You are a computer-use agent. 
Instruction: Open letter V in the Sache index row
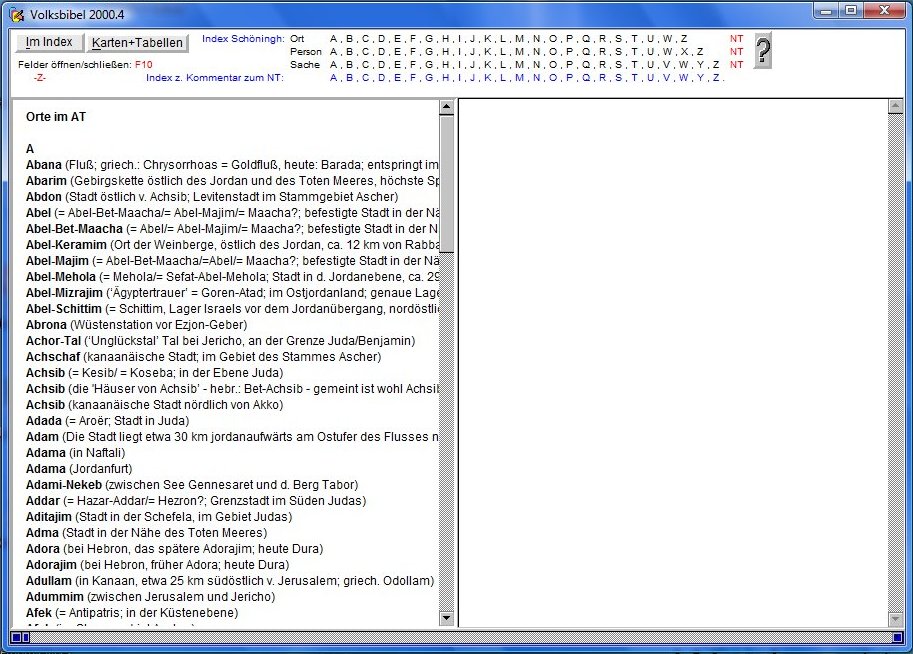point(667,64)
